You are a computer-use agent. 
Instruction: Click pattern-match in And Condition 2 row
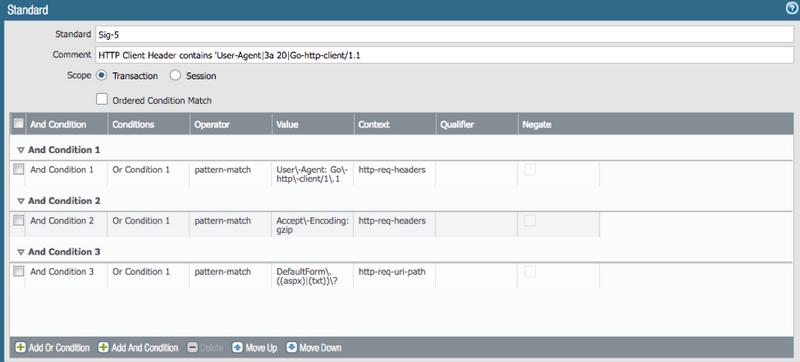(231, 225)
